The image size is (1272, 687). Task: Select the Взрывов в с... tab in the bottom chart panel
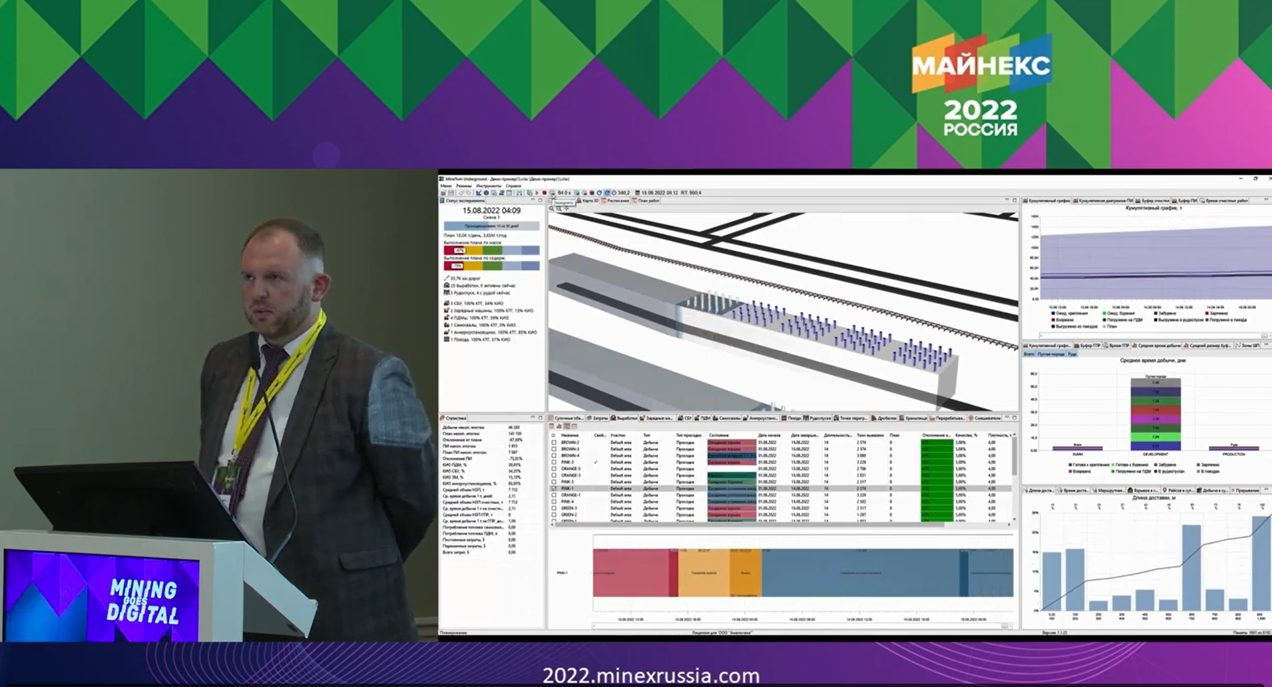click(1144, 490)
